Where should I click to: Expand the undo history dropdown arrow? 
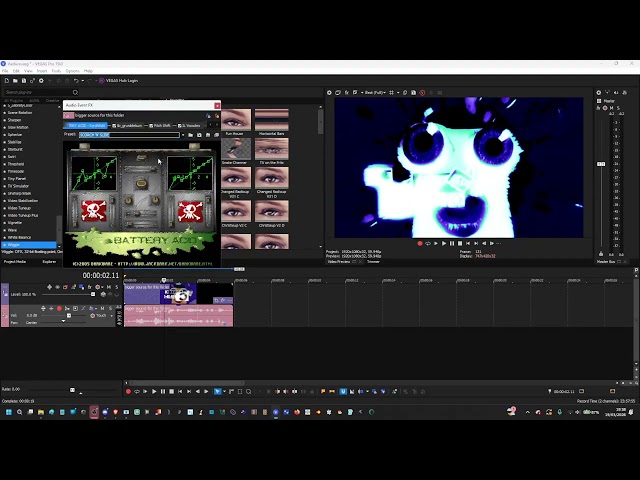tap(82, 81)
